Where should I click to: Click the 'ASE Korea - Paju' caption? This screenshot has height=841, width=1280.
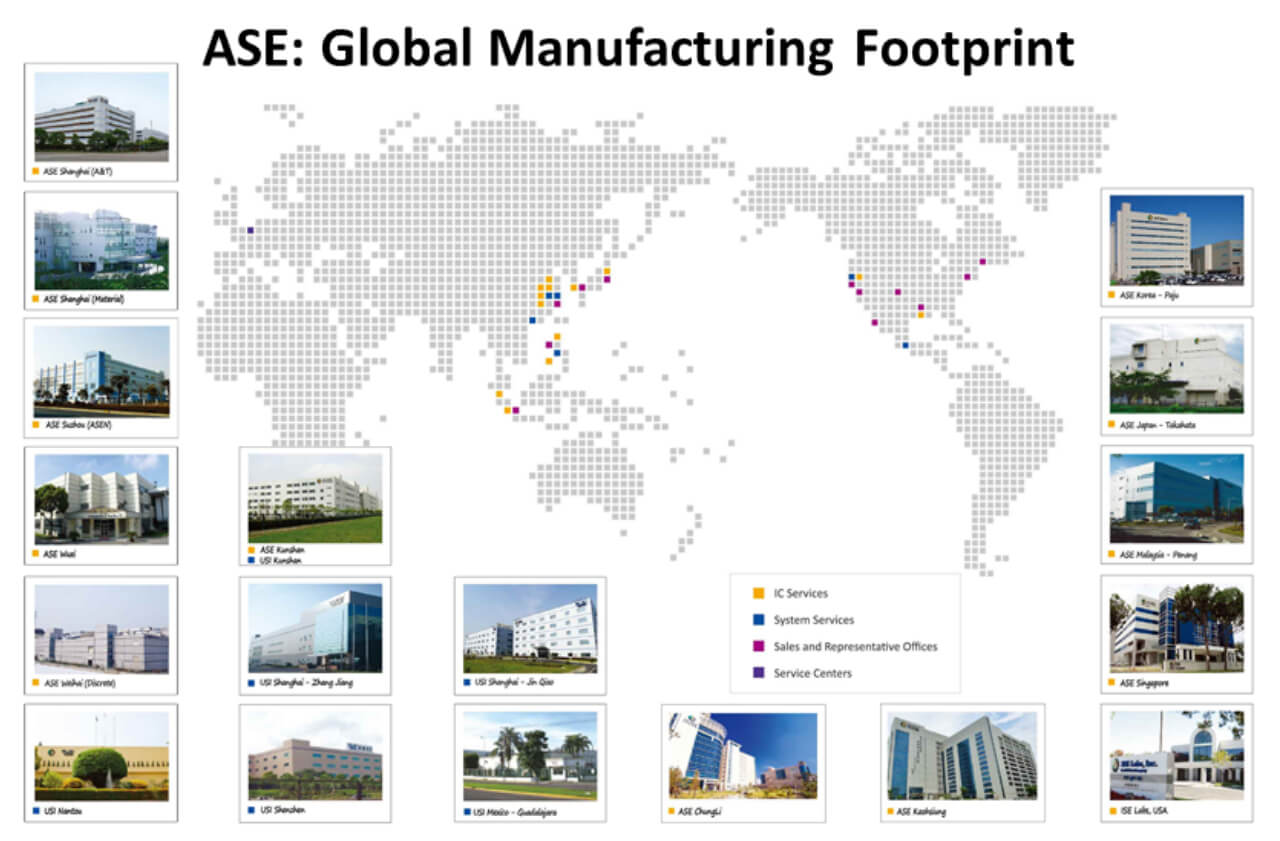[x=1150, y=296]
